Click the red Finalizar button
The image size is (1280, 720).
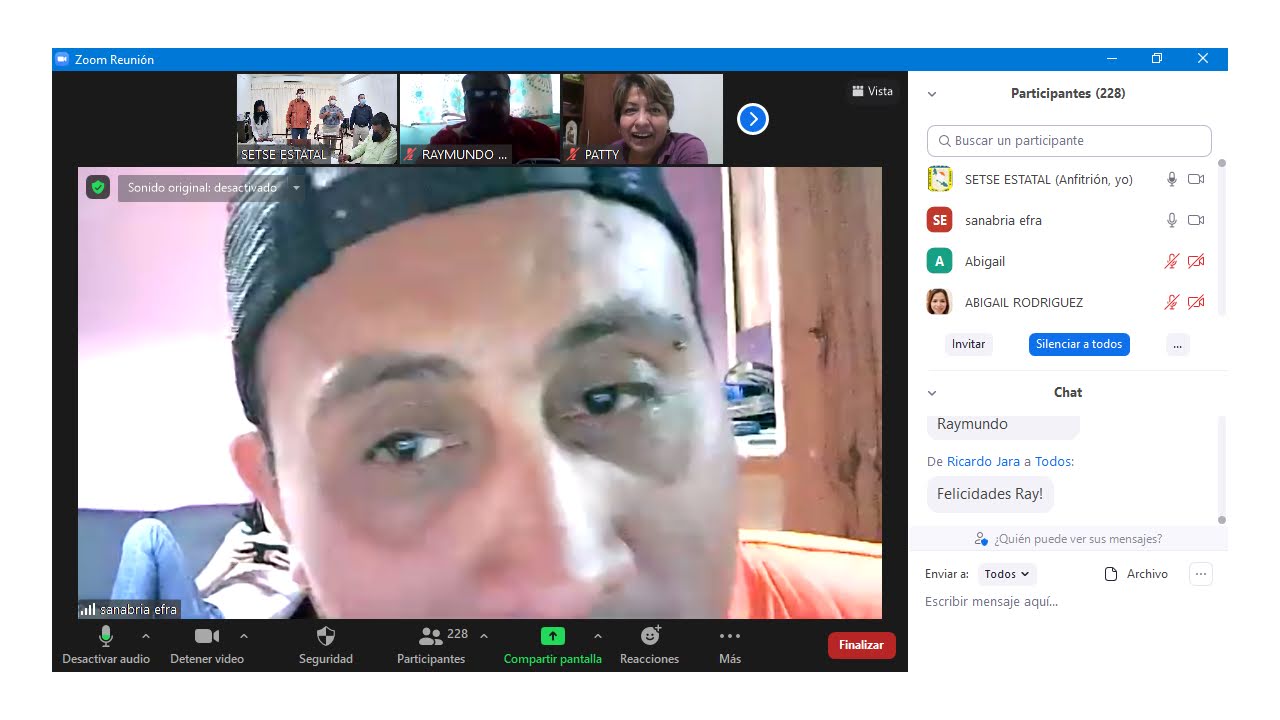[861, 645]
